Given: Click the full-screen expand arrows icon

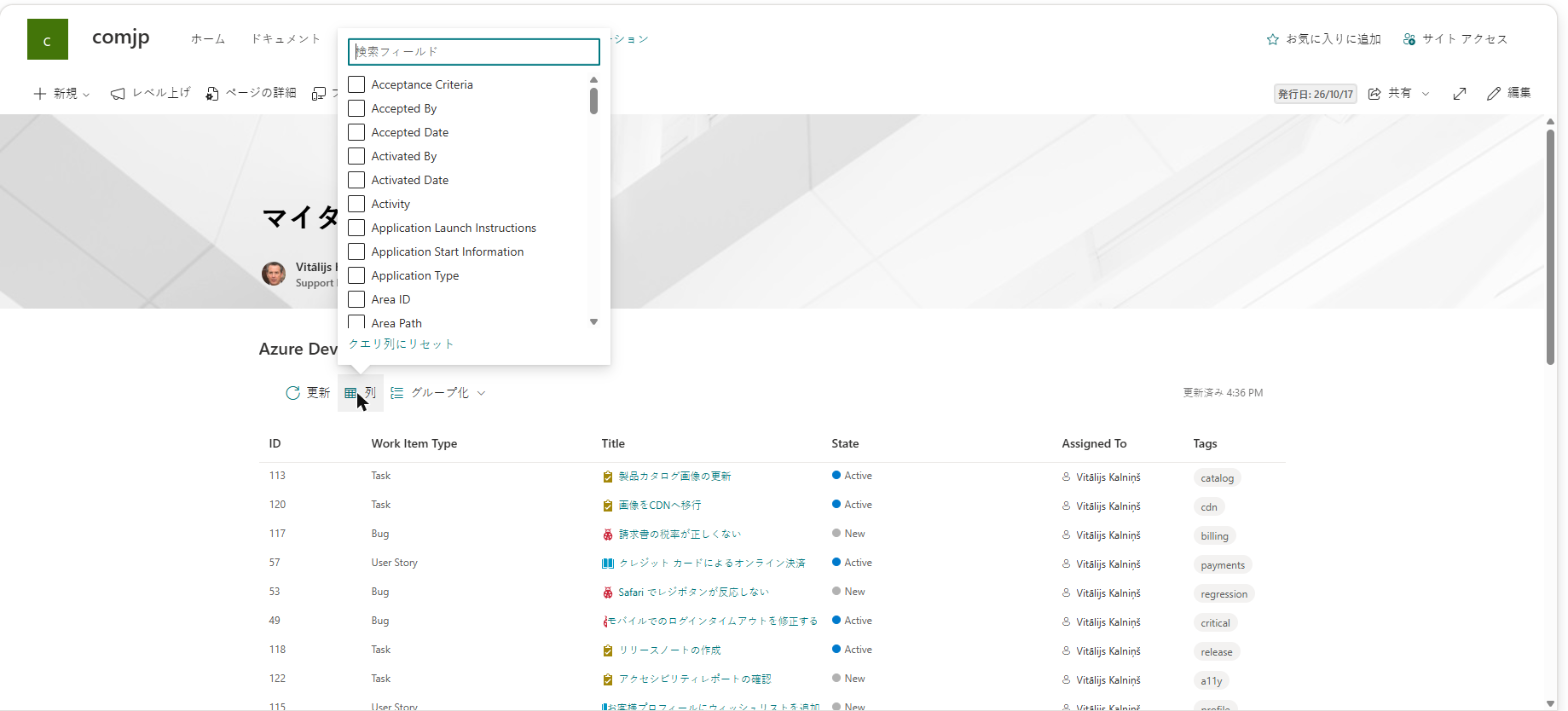Looking at the screenshot, I should coord(1459,93).
